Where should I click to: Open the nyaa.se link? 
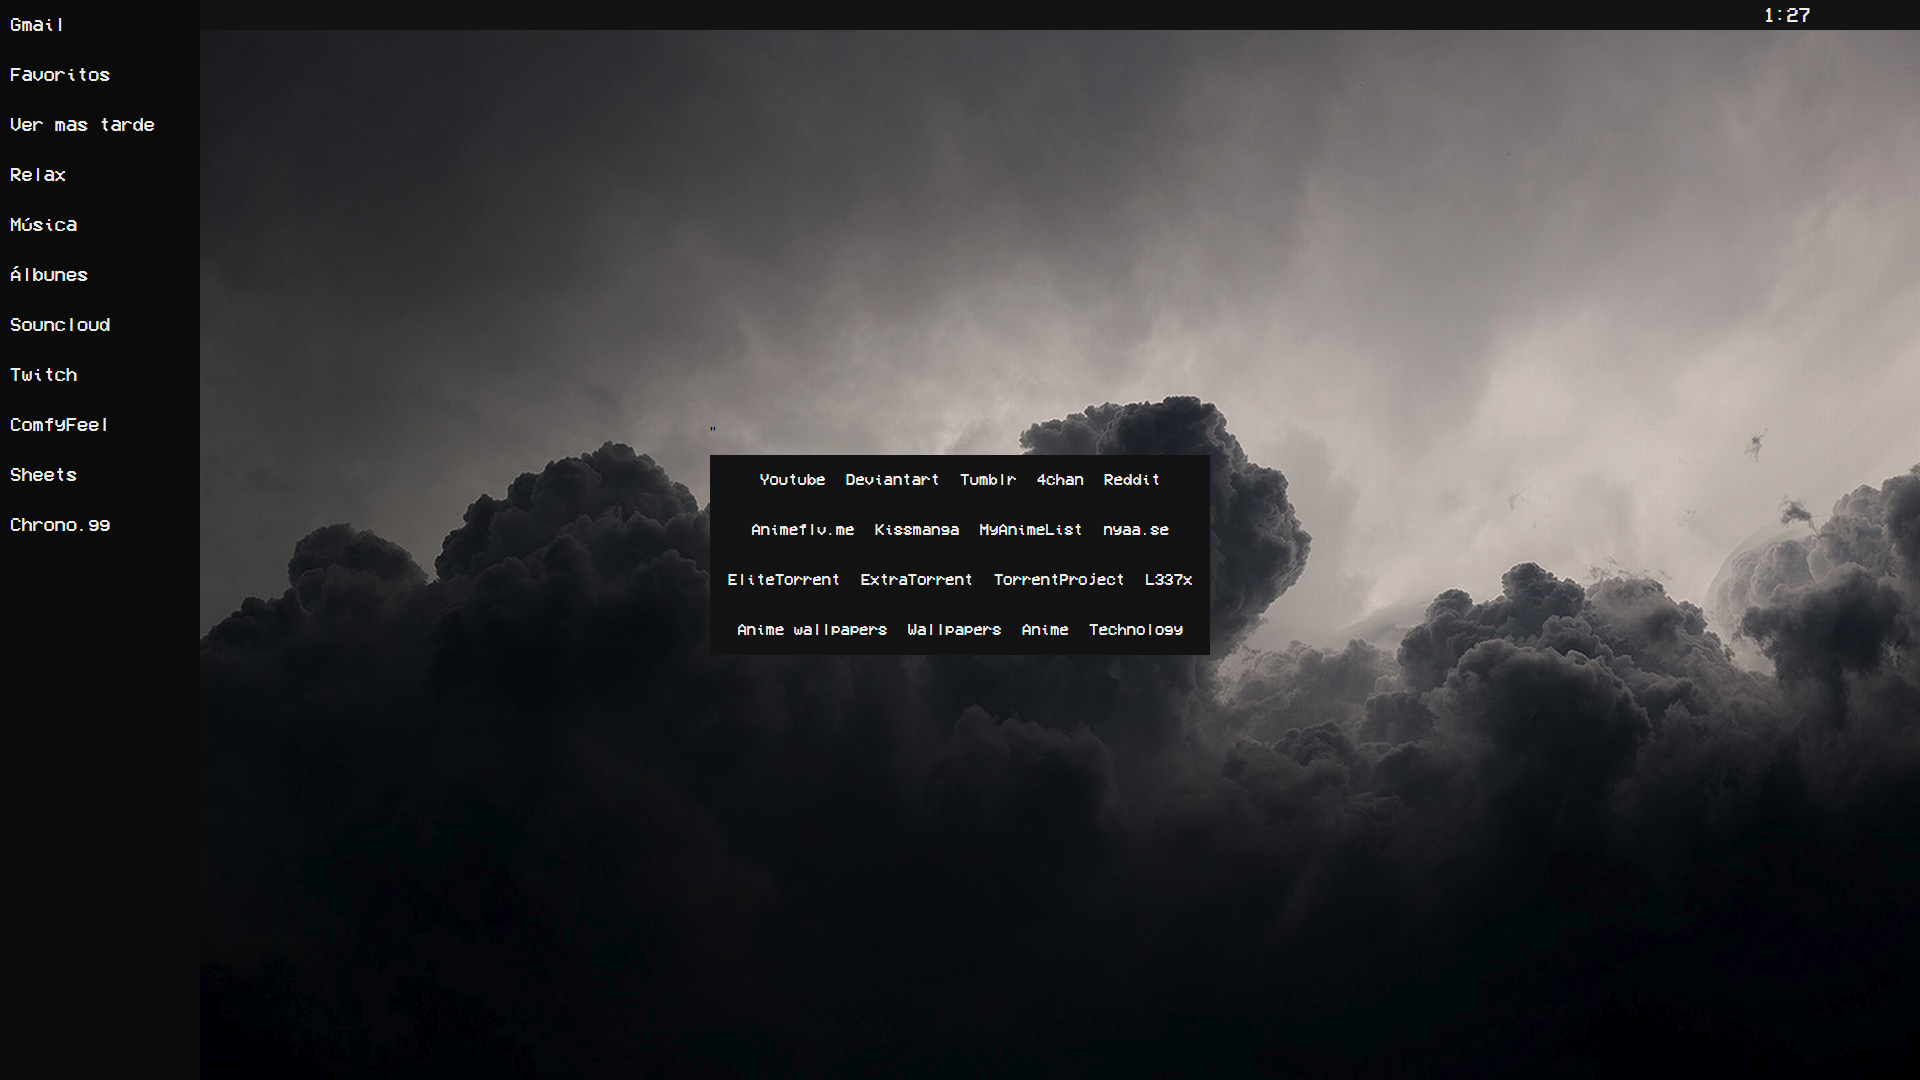pos(1136,530)
